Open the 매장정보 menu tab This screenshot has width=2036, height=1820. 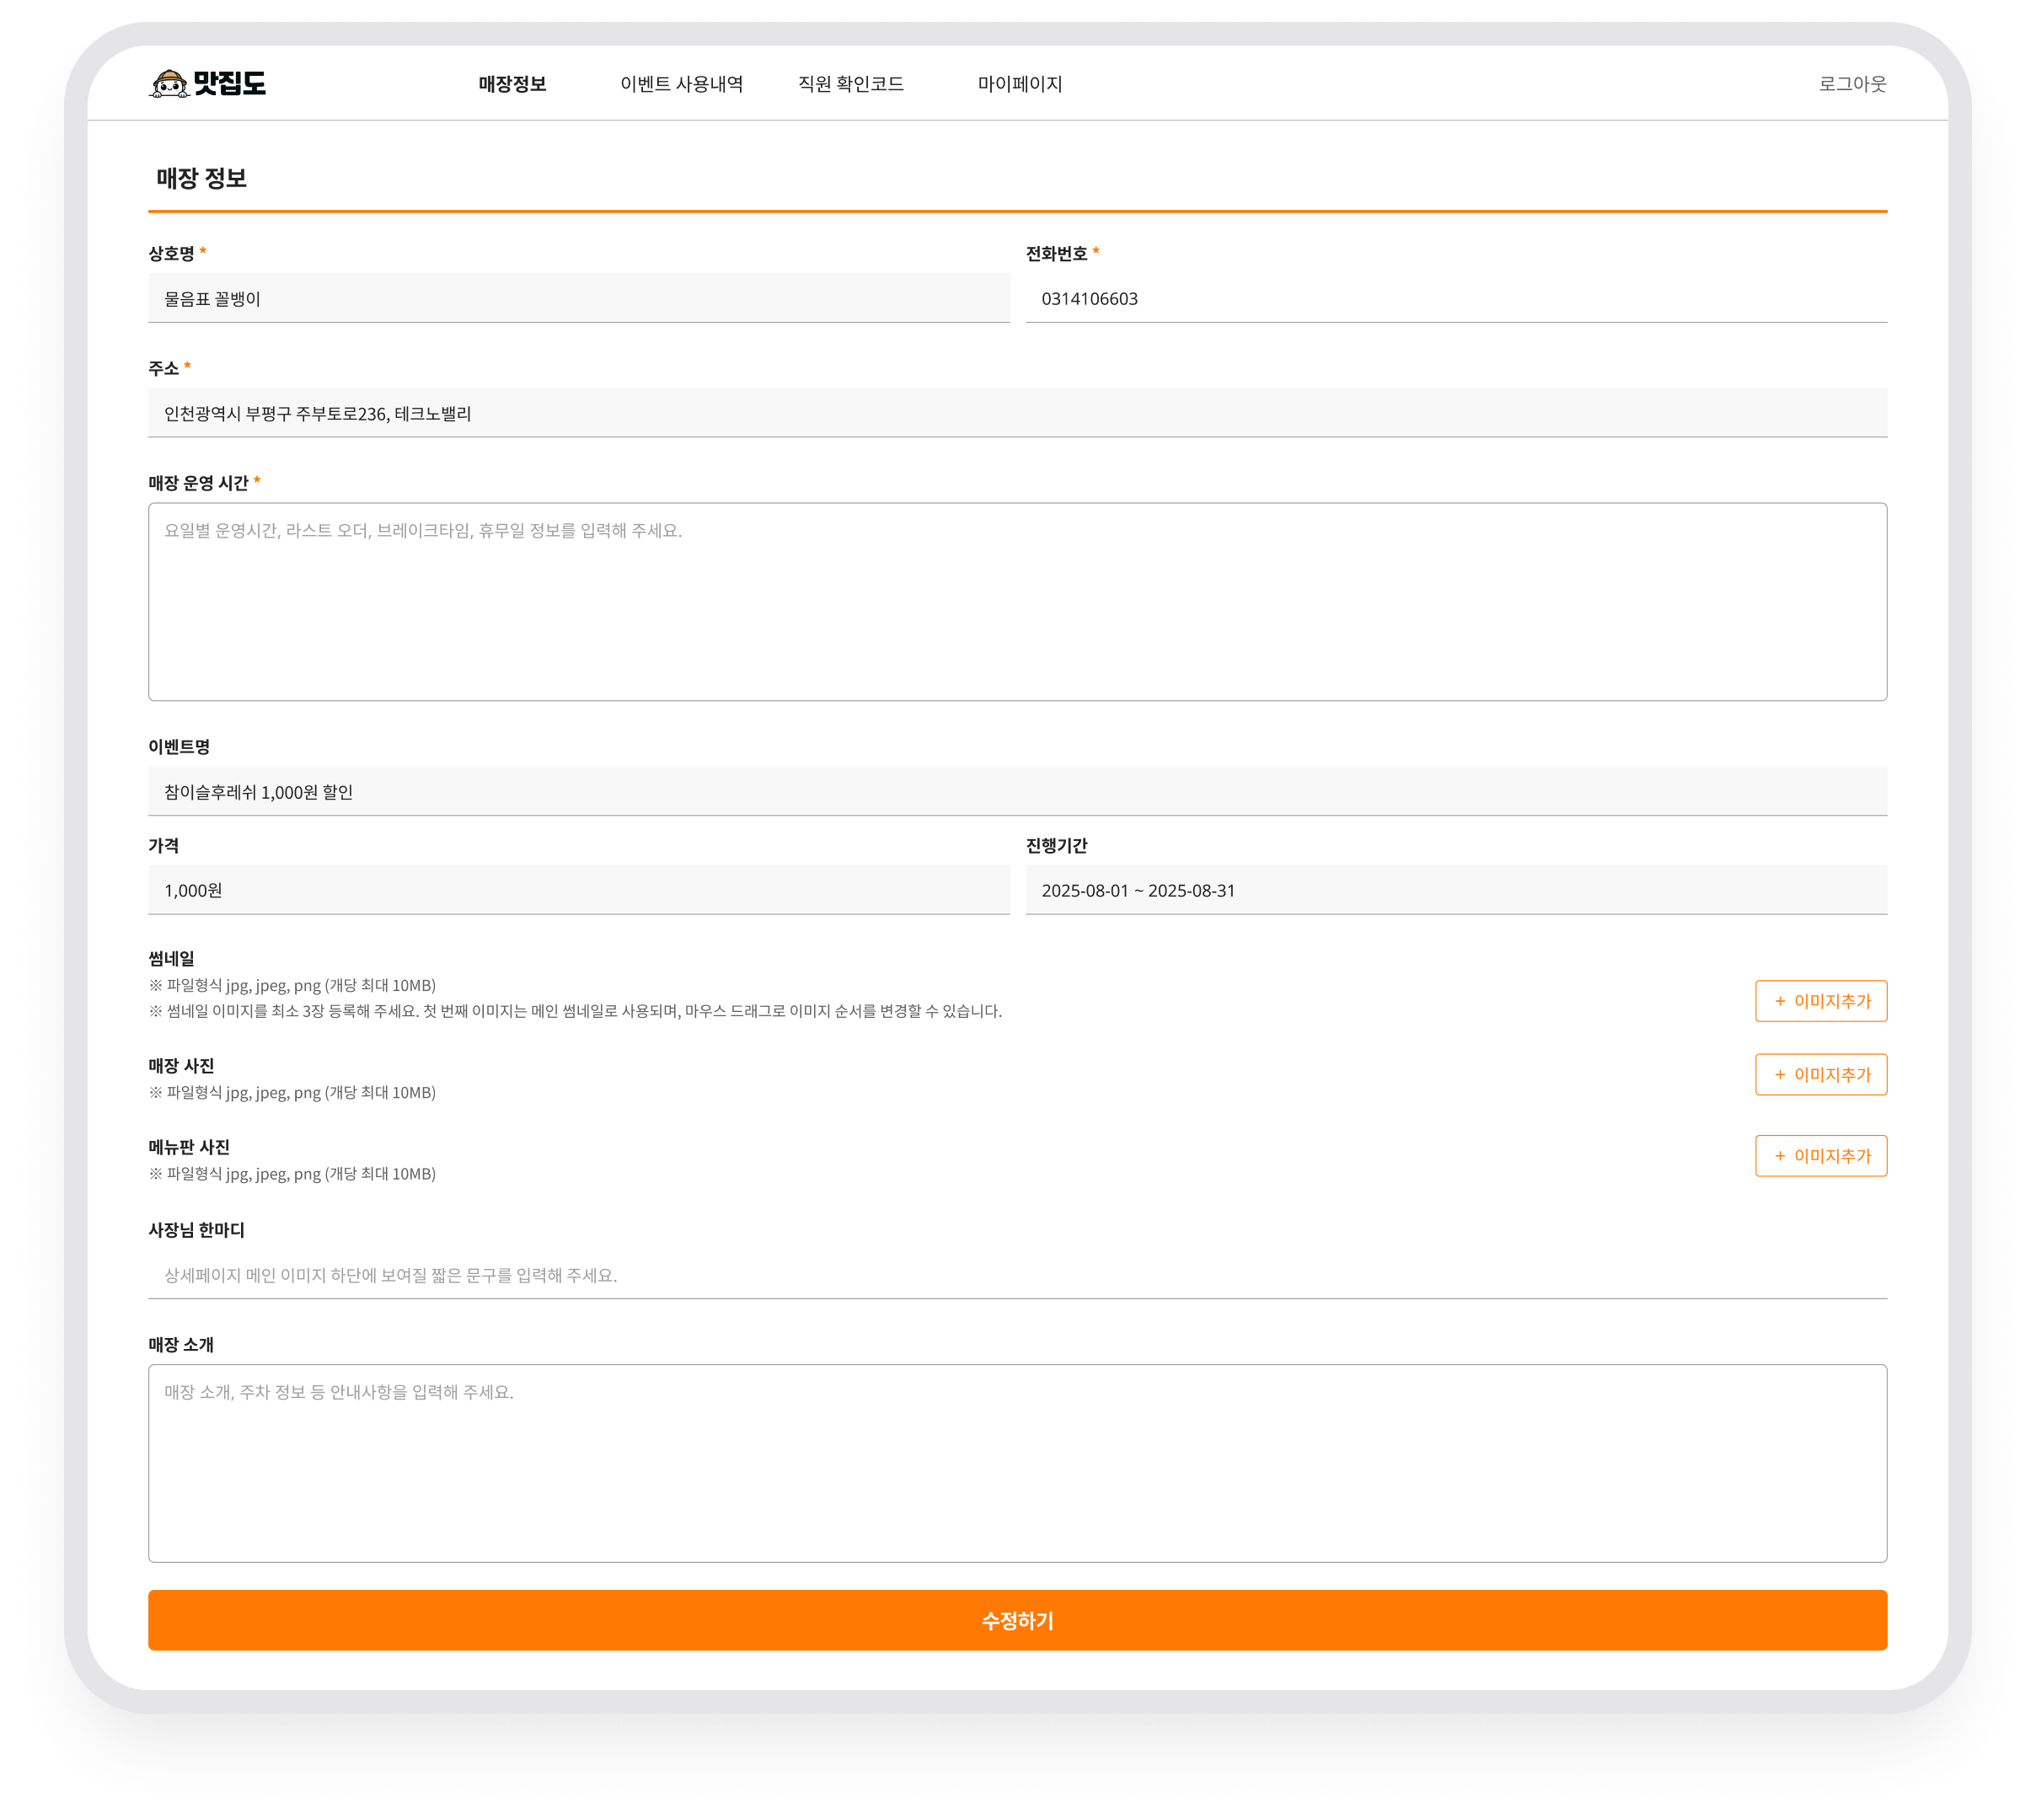coord(512,84)
